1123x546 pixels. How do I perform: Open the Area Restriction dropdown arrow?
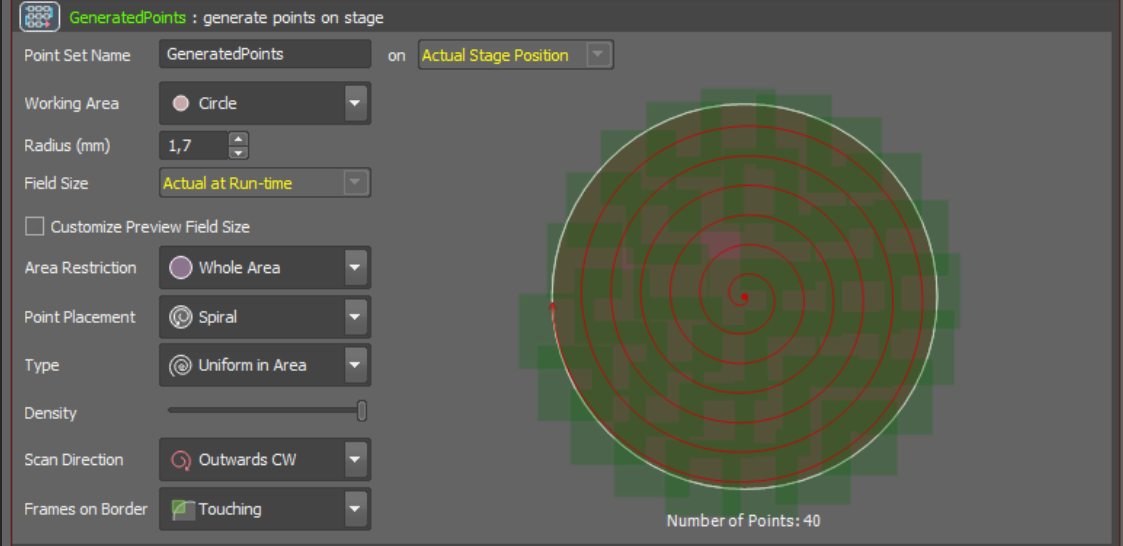[x=354, y=267]
